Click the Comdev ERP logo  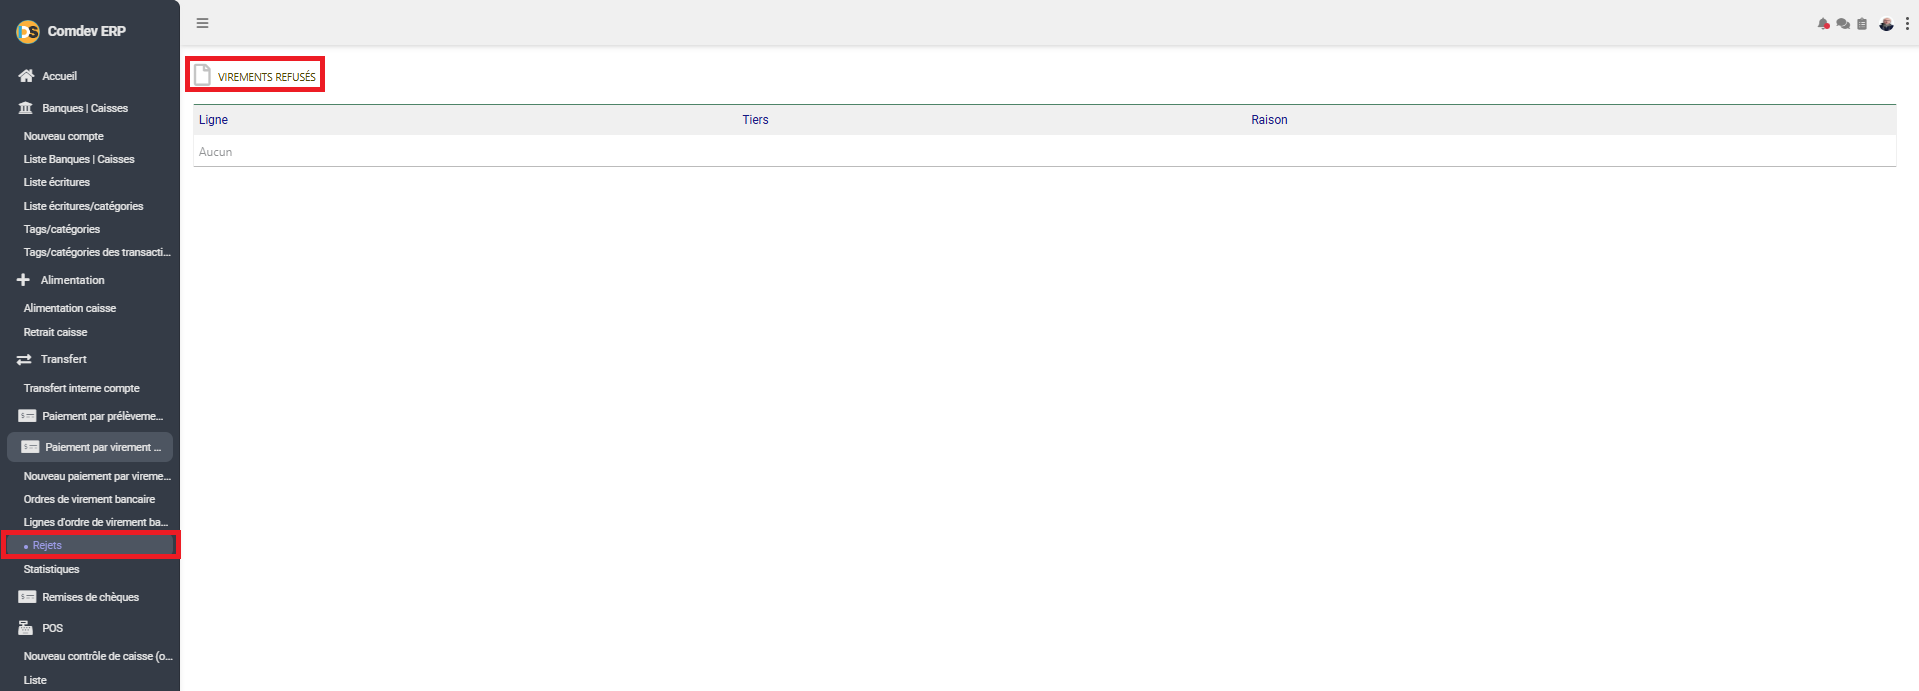tap(28, 32)
